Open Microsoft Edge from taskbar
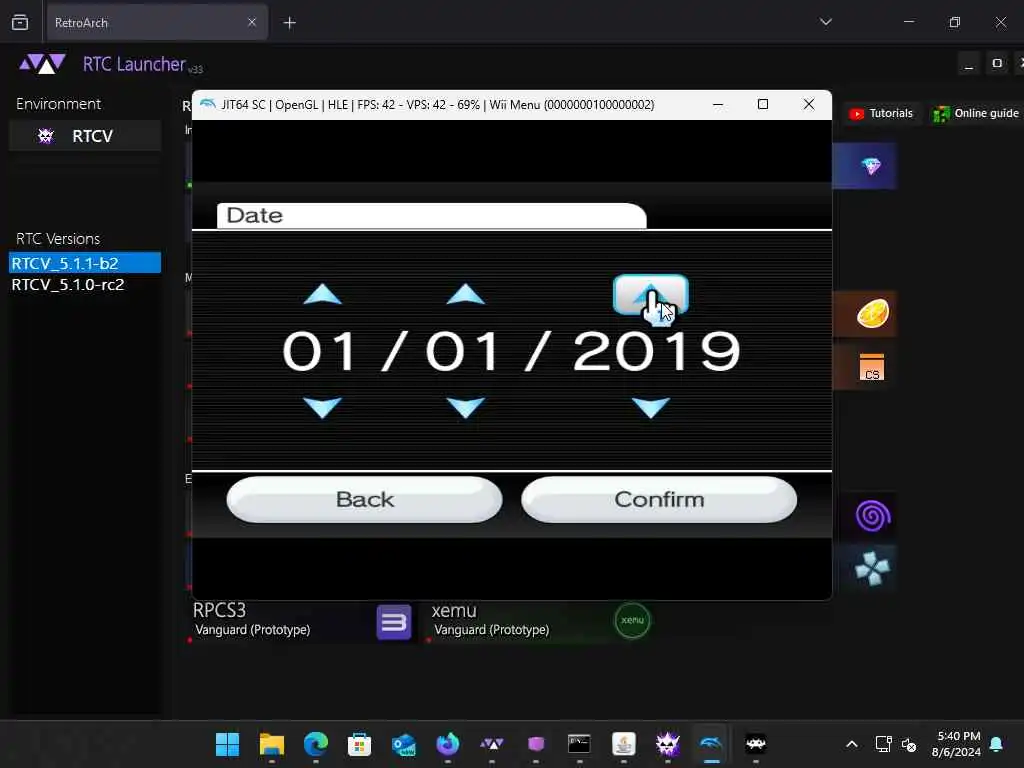This screenshot has width=1024, height=768. [x=316, y=744]
